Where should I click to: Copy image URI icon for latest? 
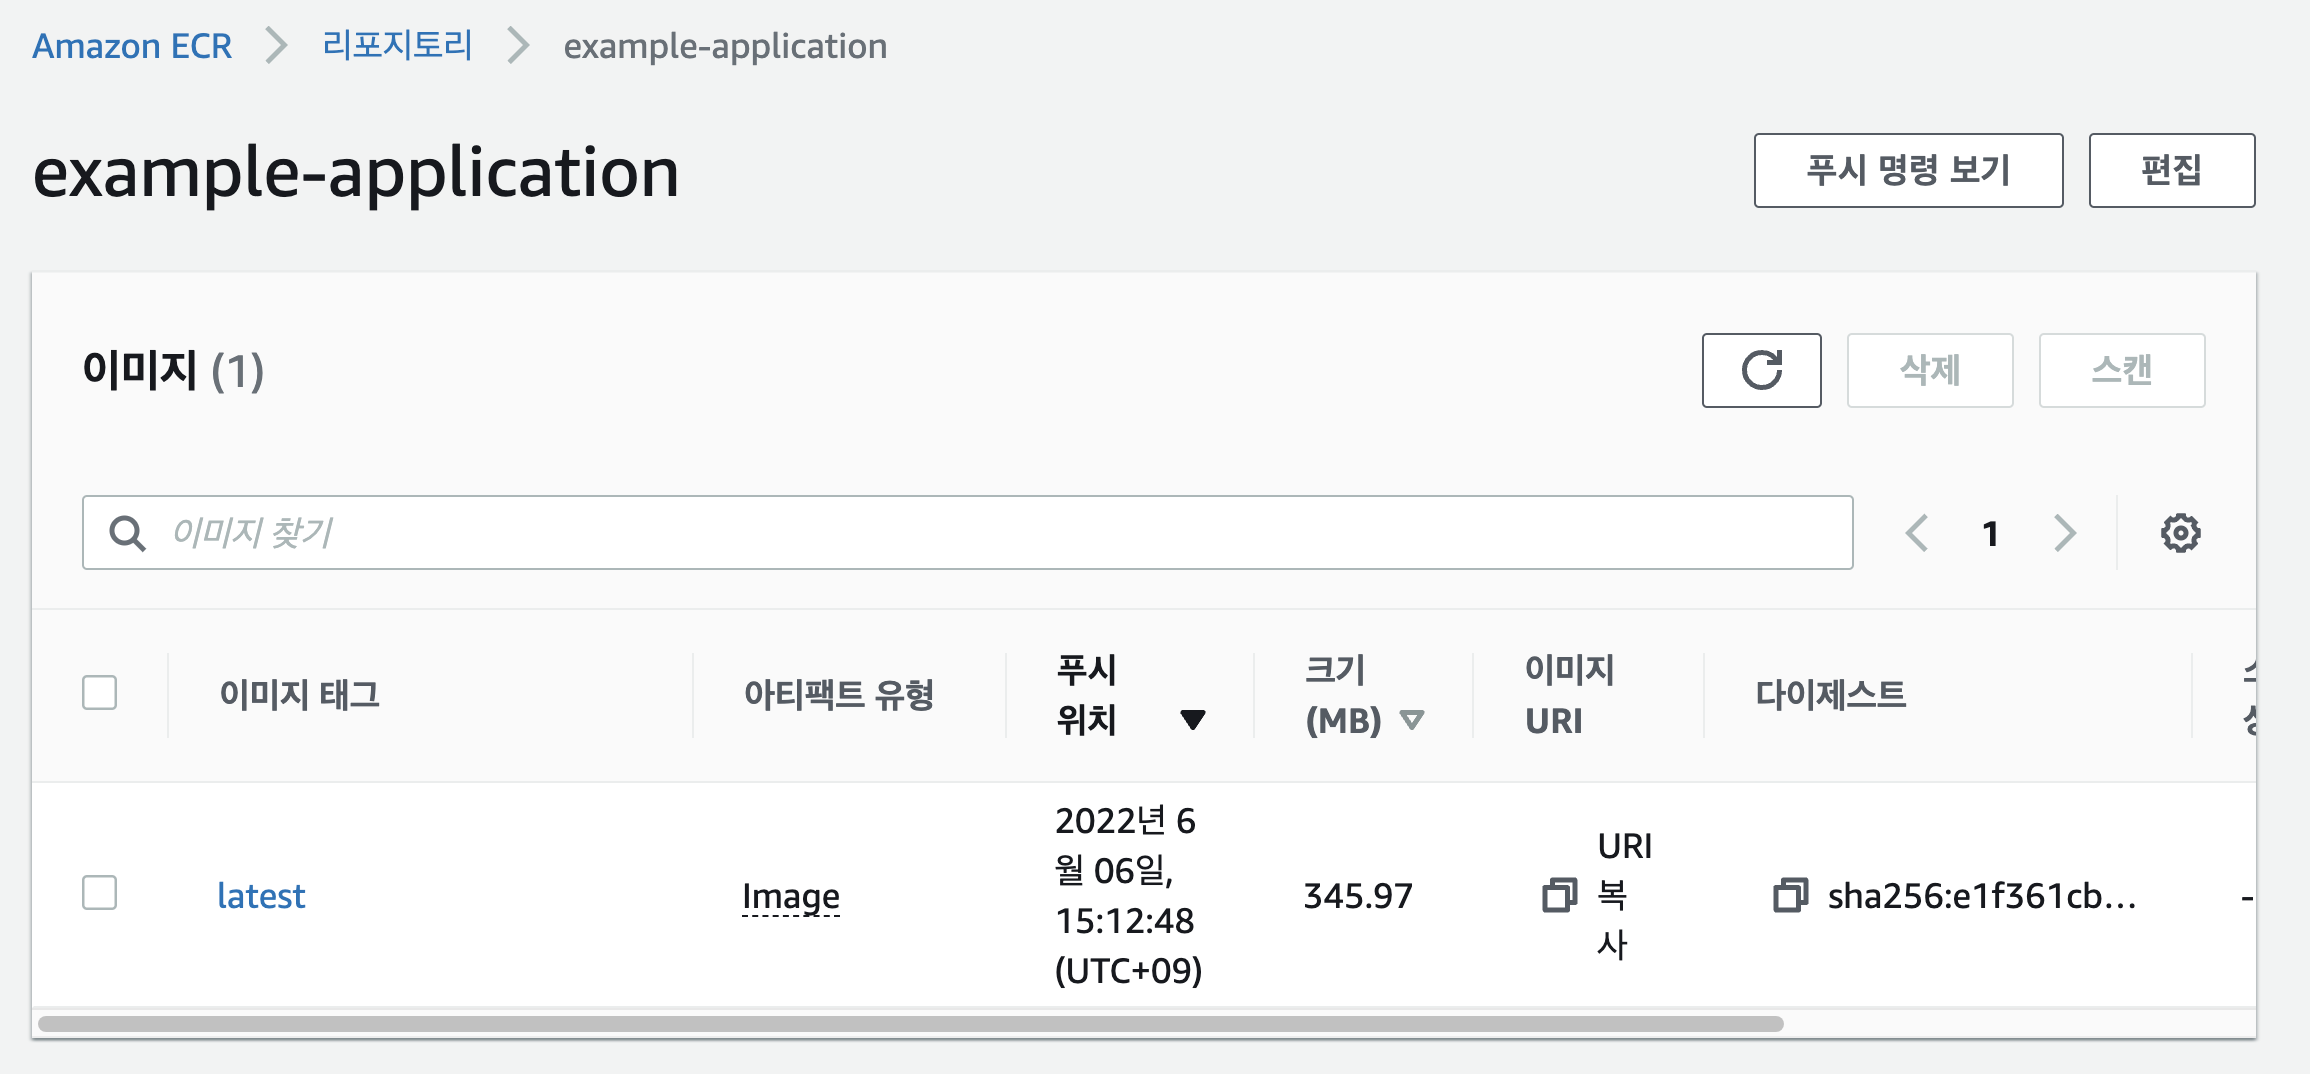1559,895
